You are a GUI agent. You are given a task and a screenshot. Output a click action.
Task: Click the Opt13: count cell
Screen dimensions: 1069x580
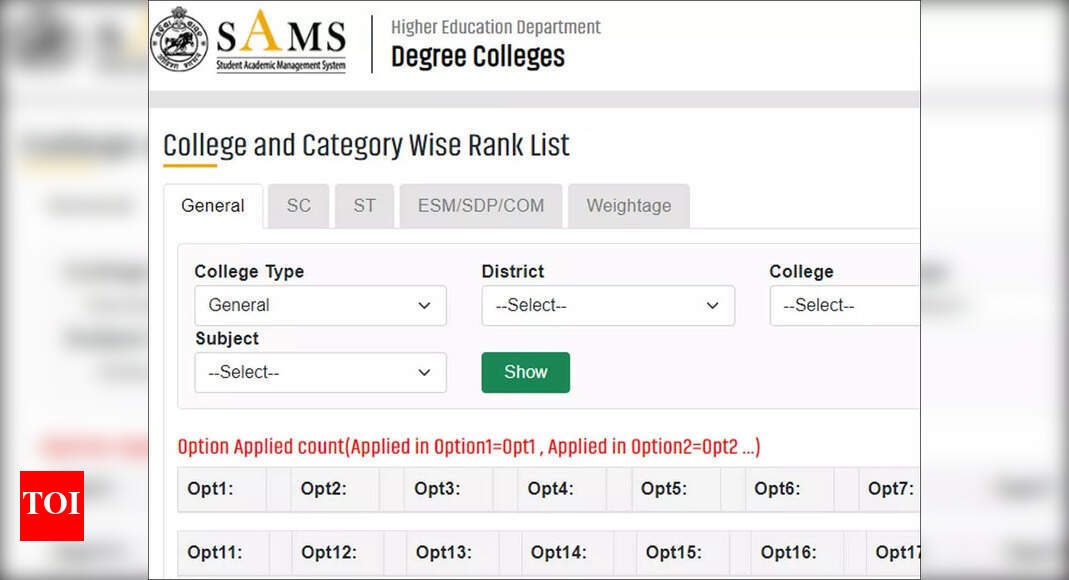453,553
